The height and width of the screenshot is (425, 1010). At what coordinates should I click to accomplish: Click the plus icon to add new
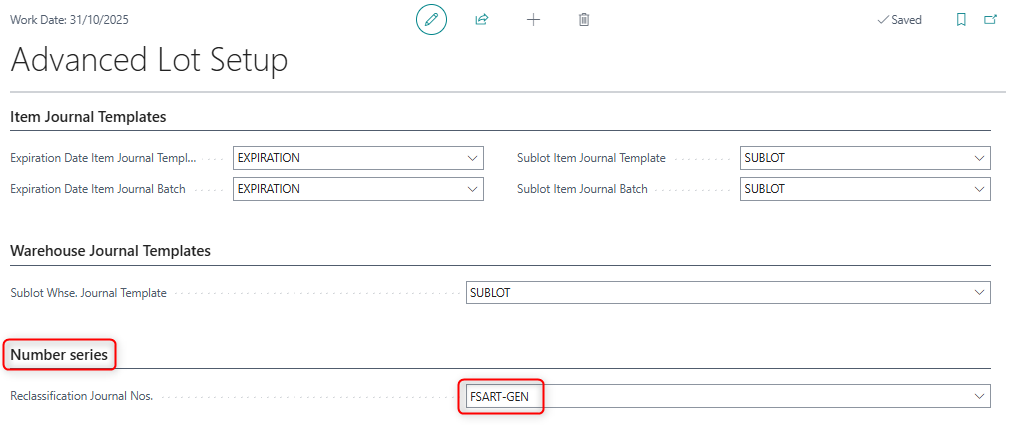coord(533,20)
